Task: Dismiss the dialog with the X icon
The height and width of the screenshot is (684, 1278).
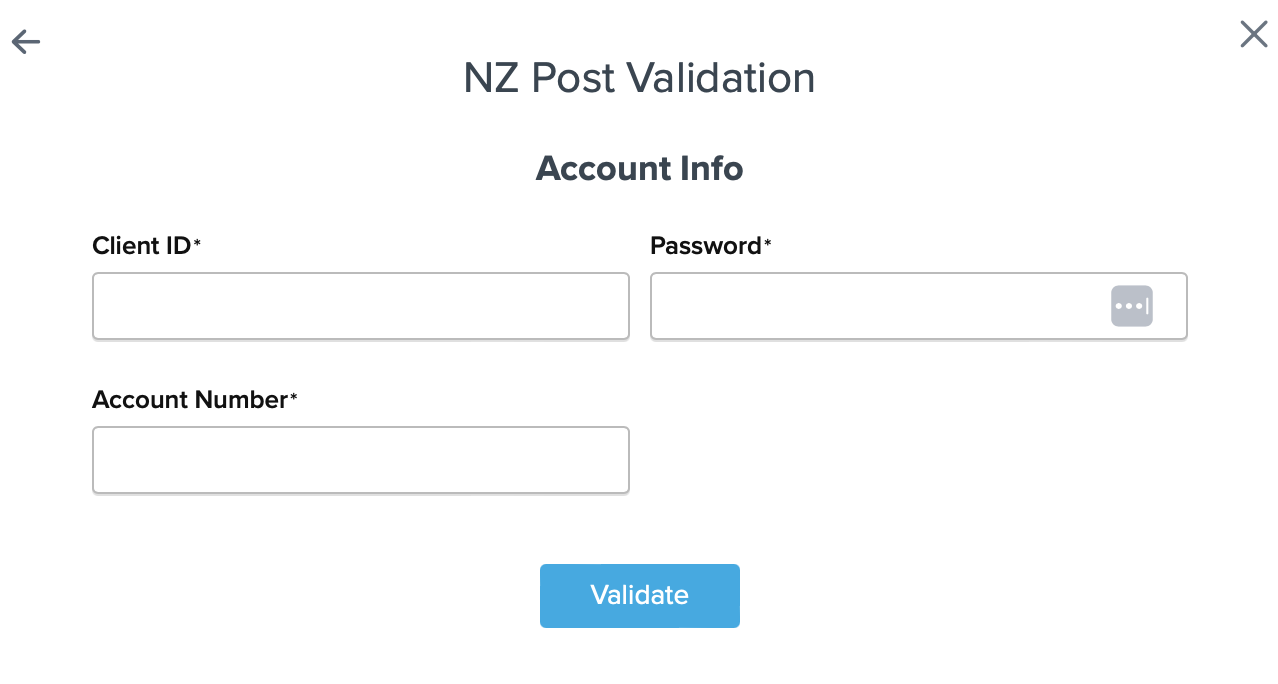Action: (x=1253, y=34)
